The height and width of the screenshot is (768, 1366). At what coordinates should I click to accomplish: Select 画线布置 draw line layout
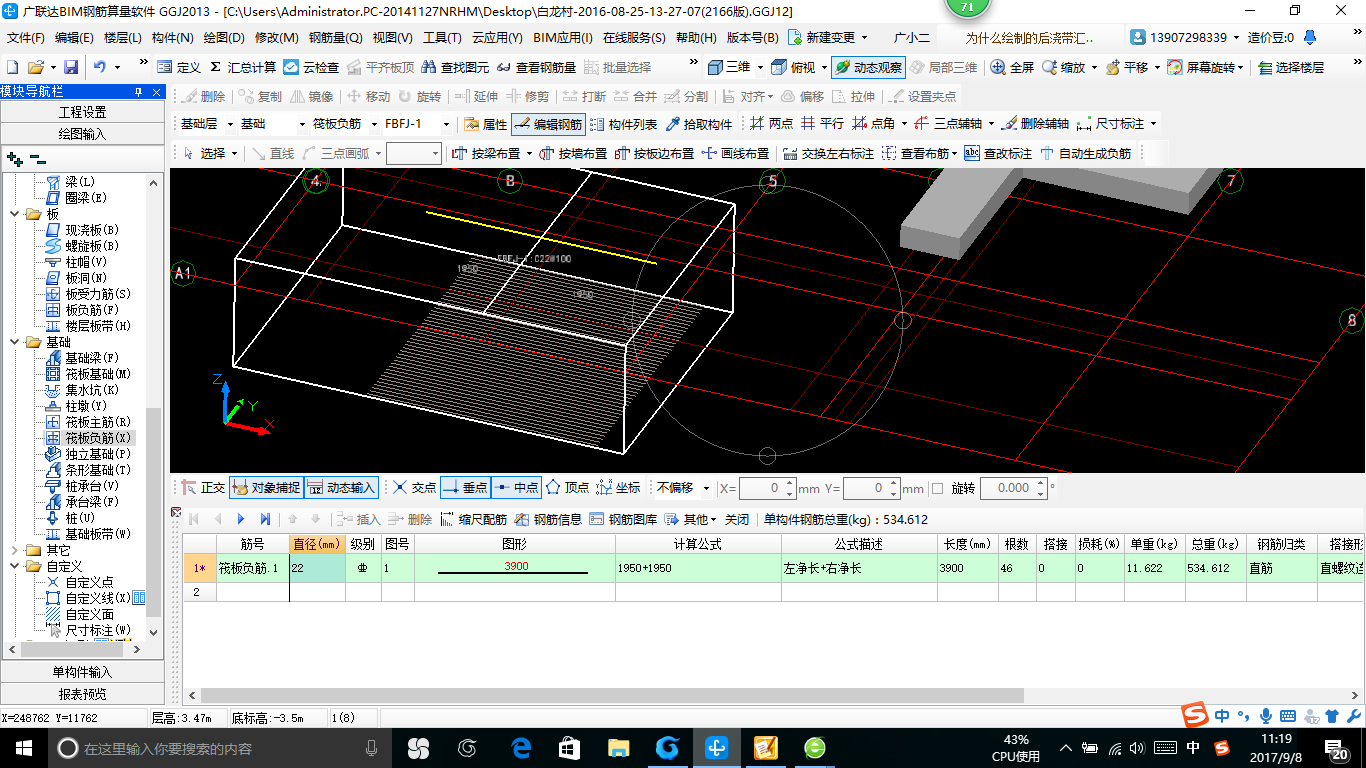tap(736, 153)
